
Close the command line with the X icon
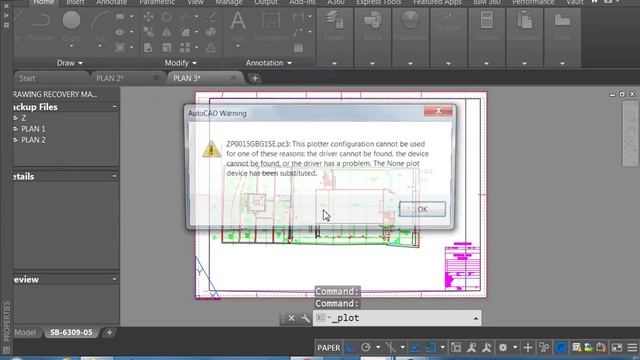point(291,318)
